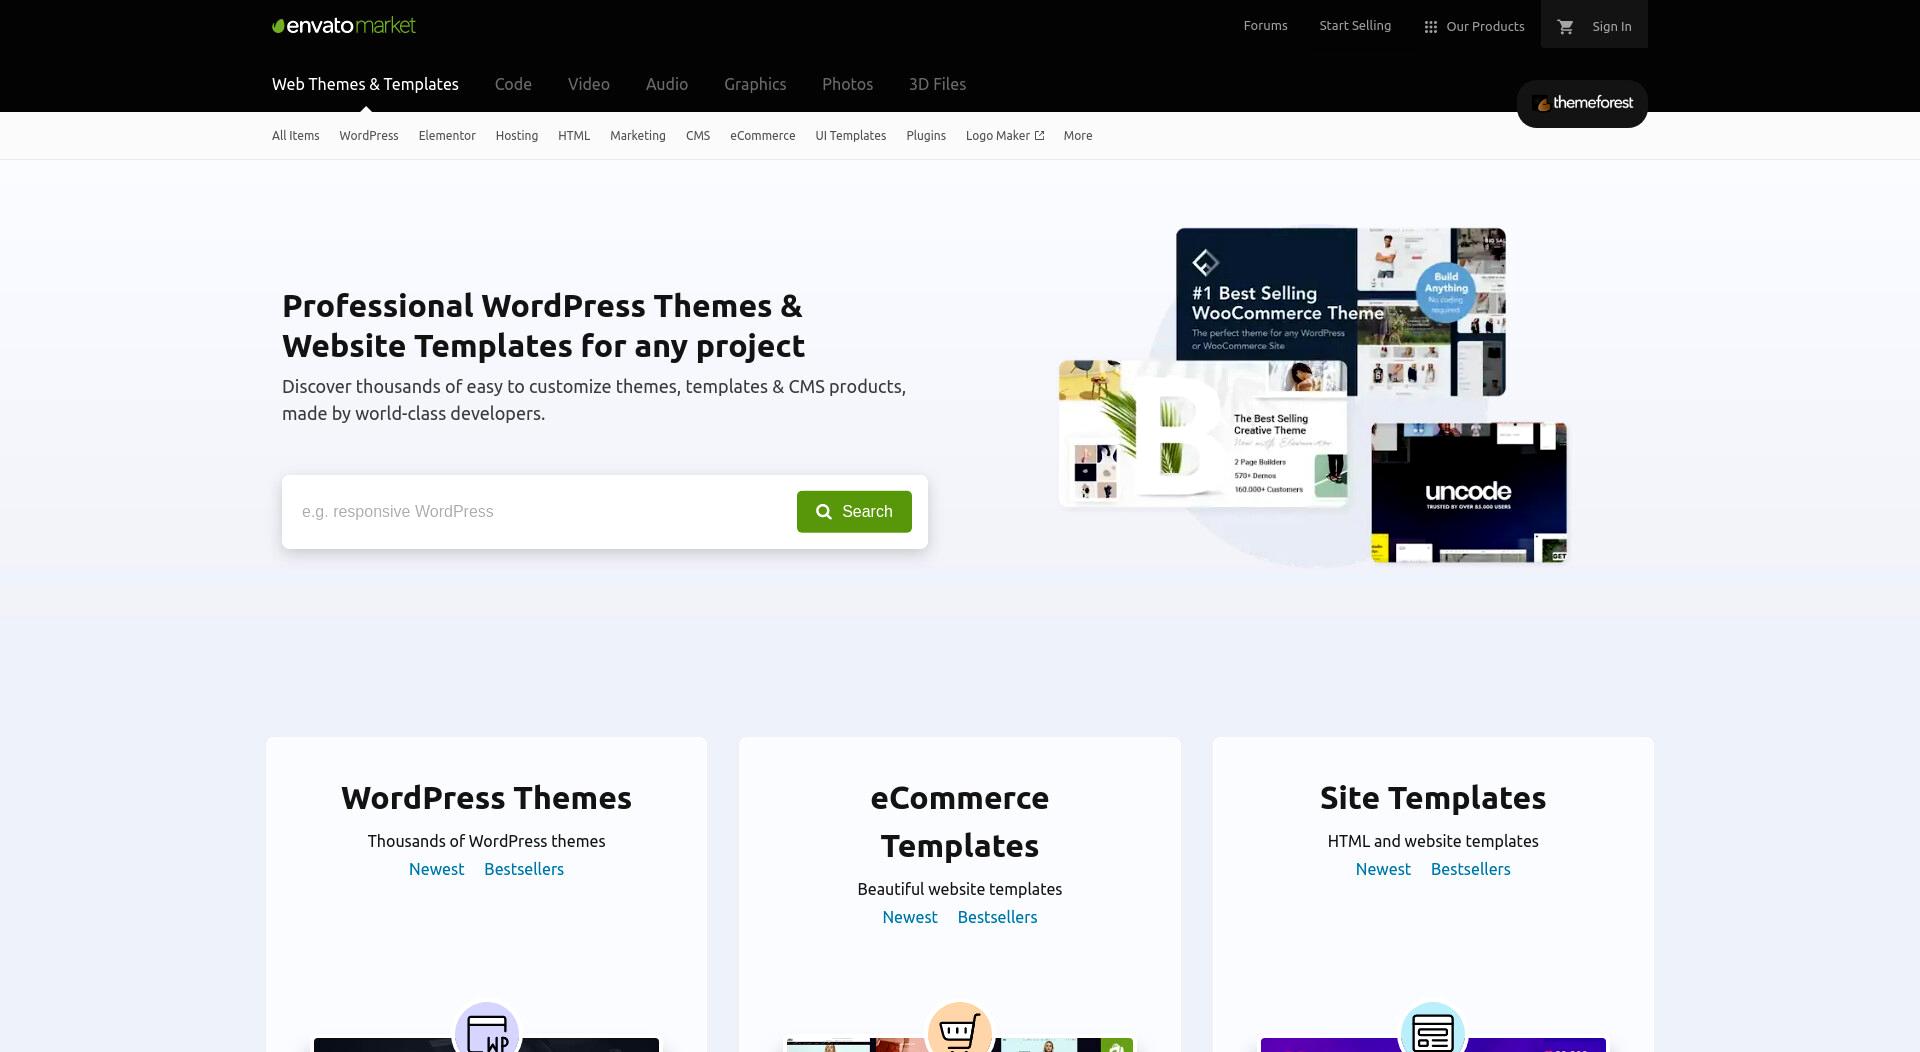View Bestsellers under eCommerce Templates
Viewport: 1920px width, 1052px height.
click(x=997, y=917)
